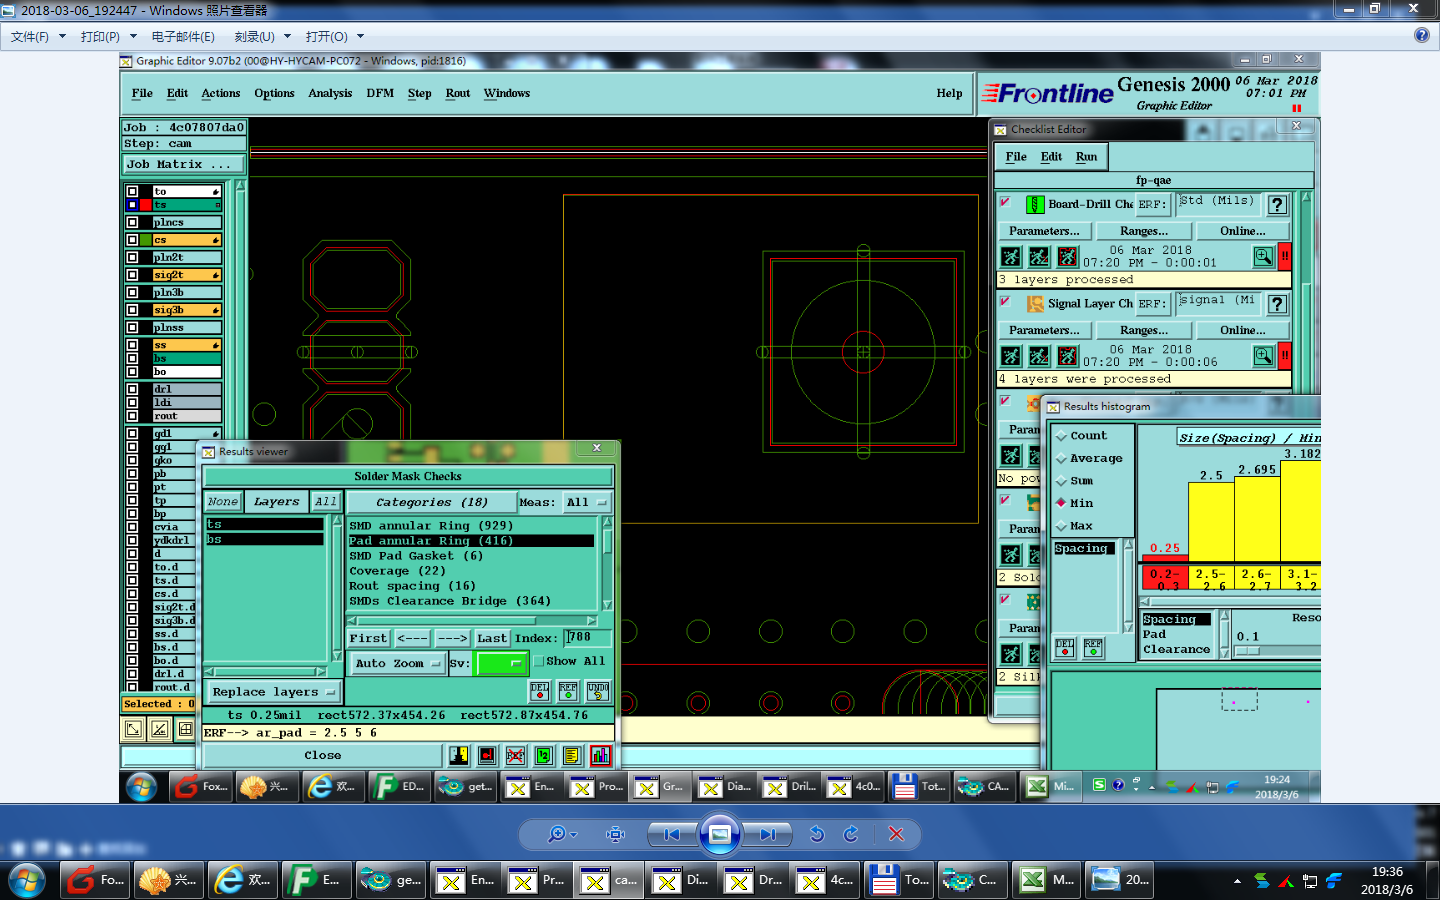Click the Categories list vertical scrollbar
Screen dimensions: 1440x900
[x=606, y=563]
